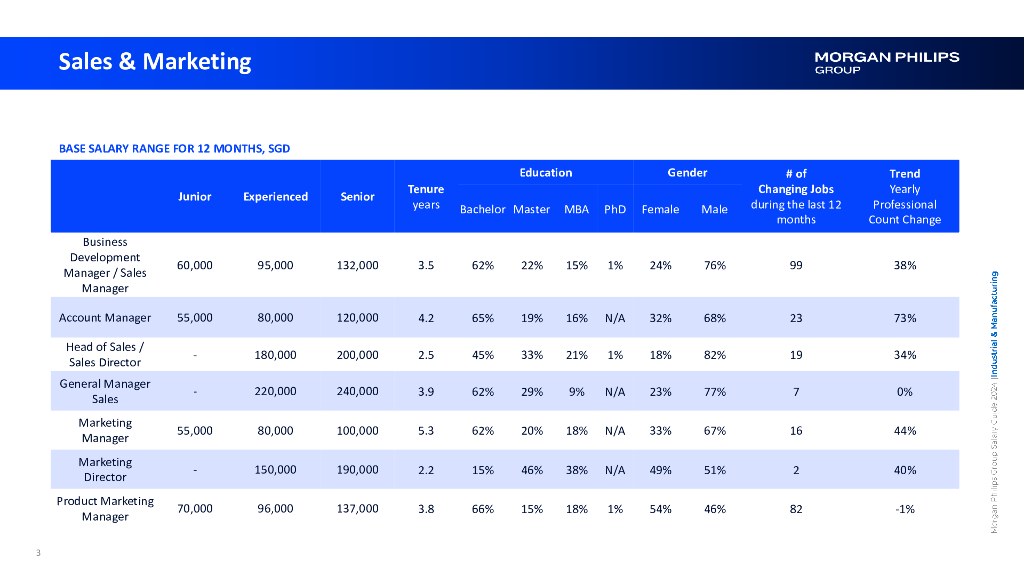The image size is (1024, 576).
Task: Click the base salary range SGD caption
Action: click(x=174, y=149)
